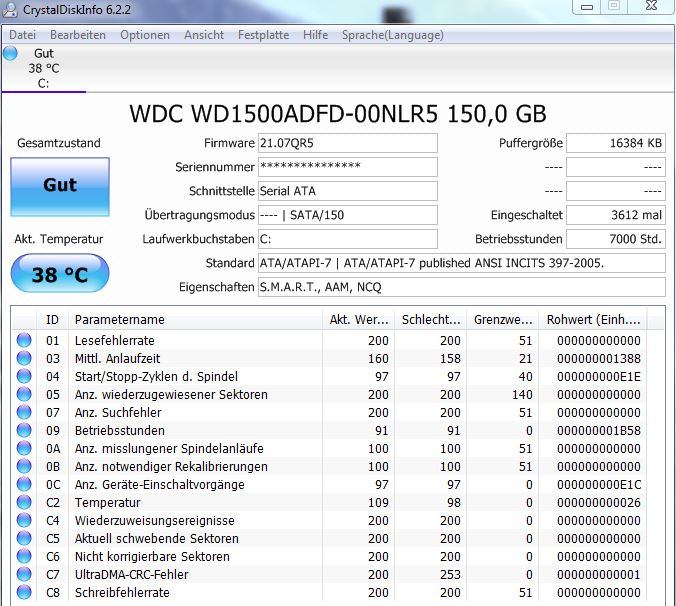Select Start/Stopp-Zyklen d. Spindel text
This screenshot has width=676, height=606.
[x=156, y=377]
